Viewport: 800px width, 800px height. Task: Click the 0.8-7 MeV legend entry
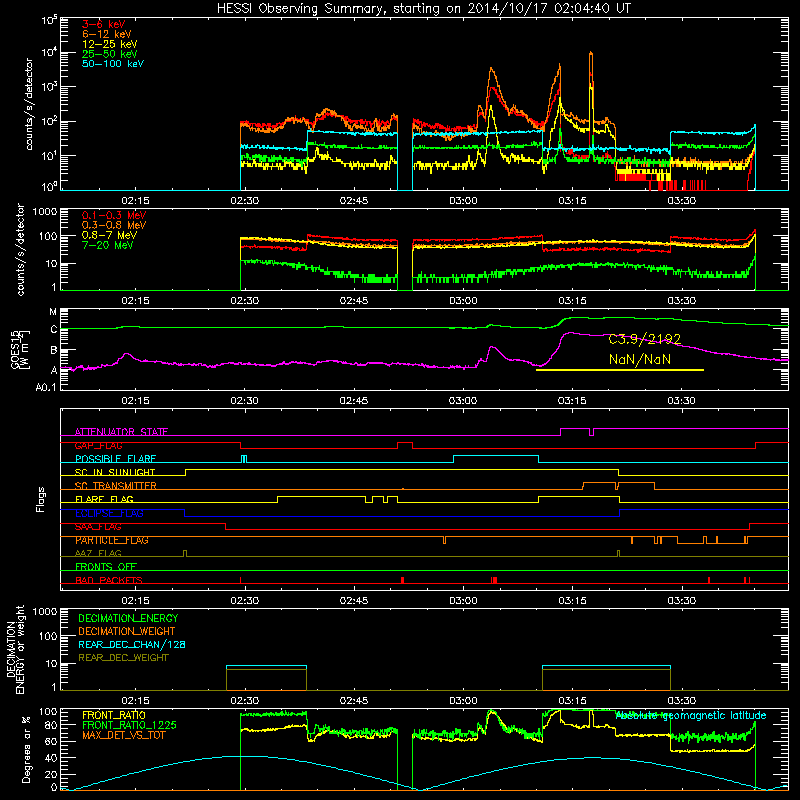[110, 235]
